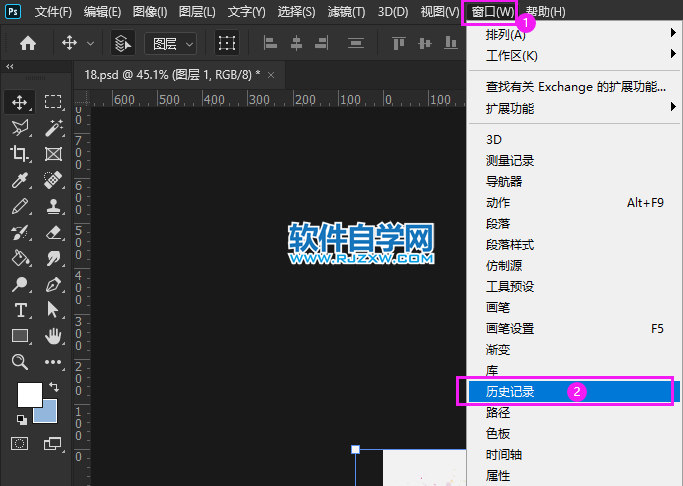This screenshot has height=486, width=683.
Task: Open the 编辑(E) menu
Action: click(x=102, y=12)
